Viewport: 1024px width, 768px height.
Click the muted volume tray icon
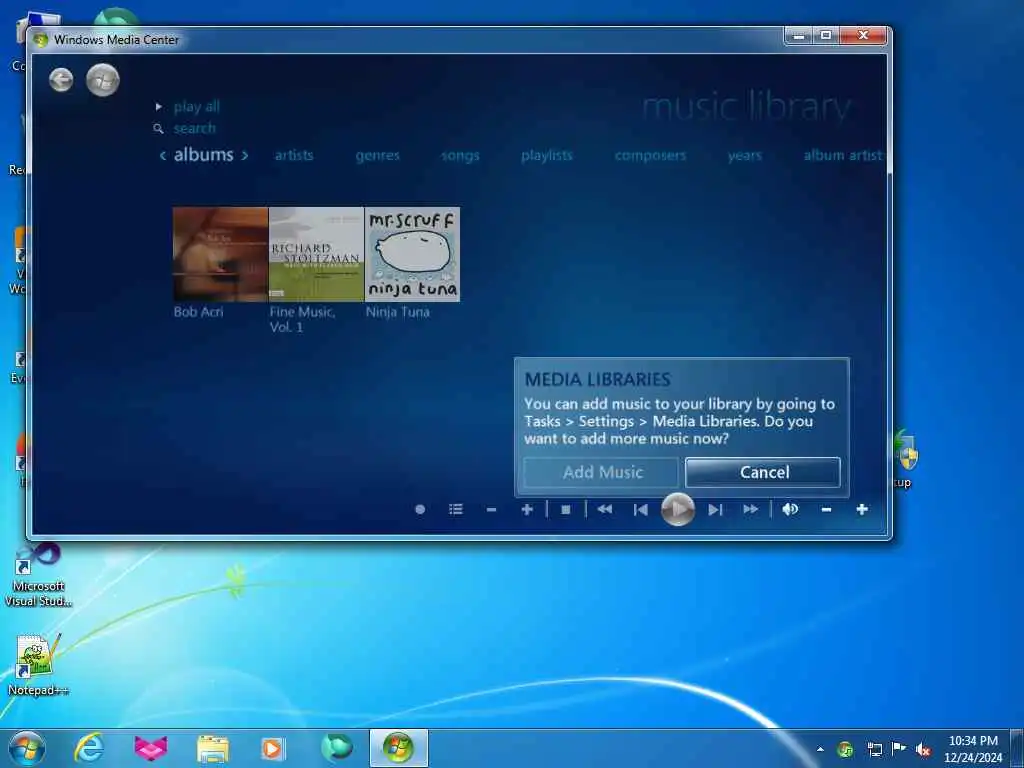pyautogui.click(x=923, y=749)
